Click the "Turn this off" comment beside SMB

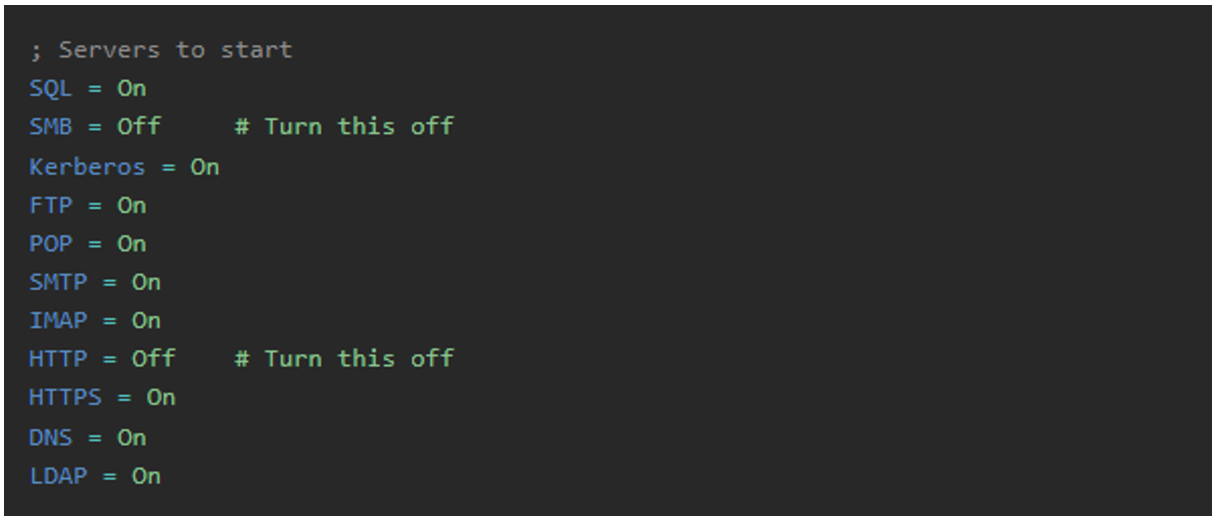pyautogui.click(x=344, y=127)
